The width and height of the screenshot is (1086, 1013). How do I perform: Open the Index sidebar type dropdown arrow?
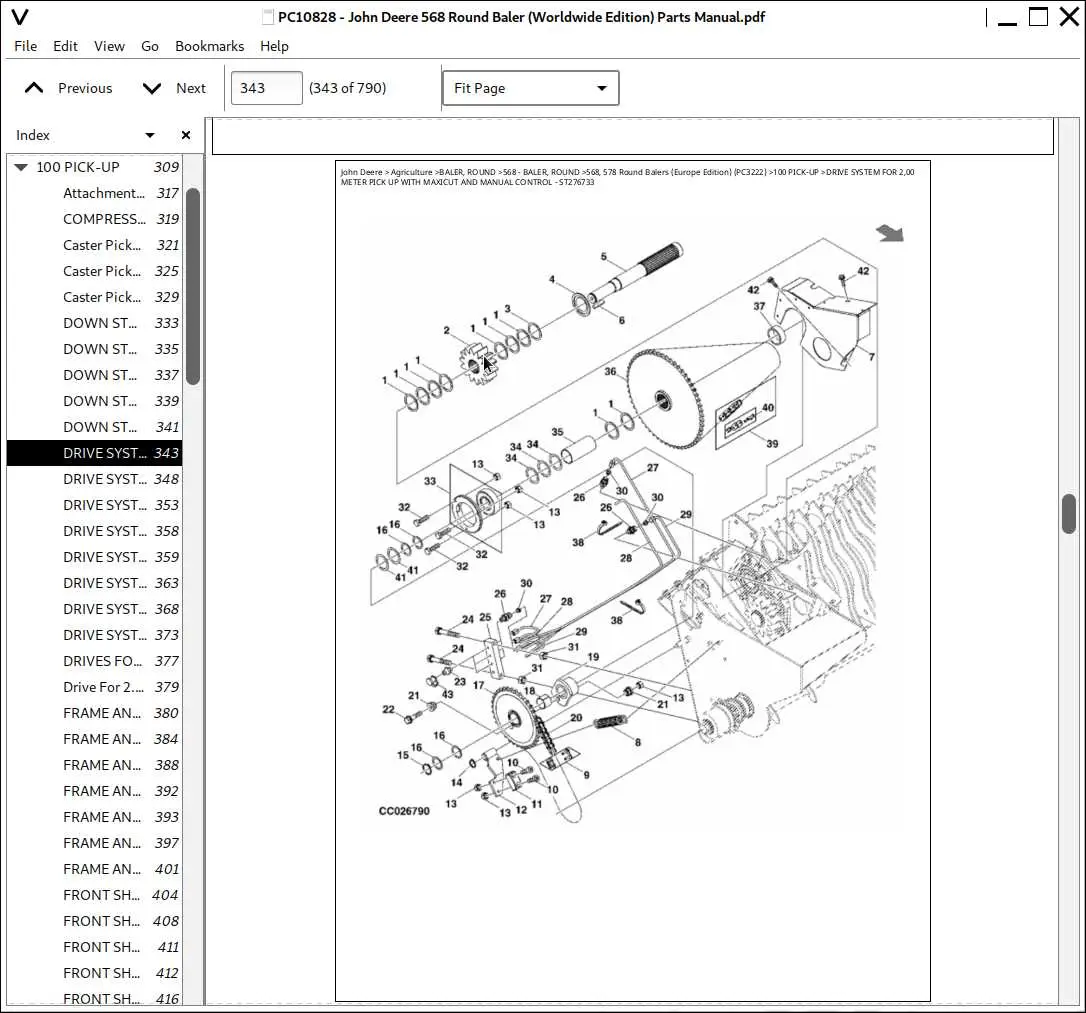[150, 135]
